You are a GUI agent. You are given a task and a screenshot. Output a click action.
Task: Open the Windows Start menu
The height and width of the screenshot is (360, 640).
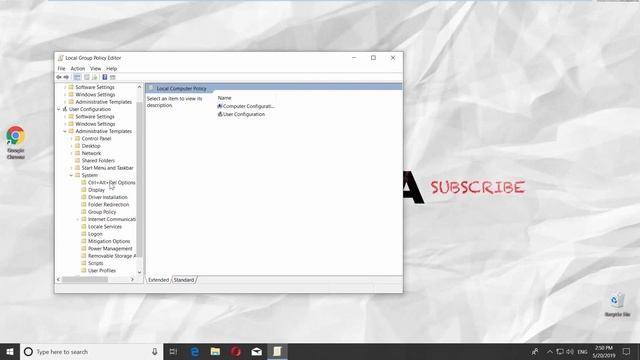tap(10, 351)
